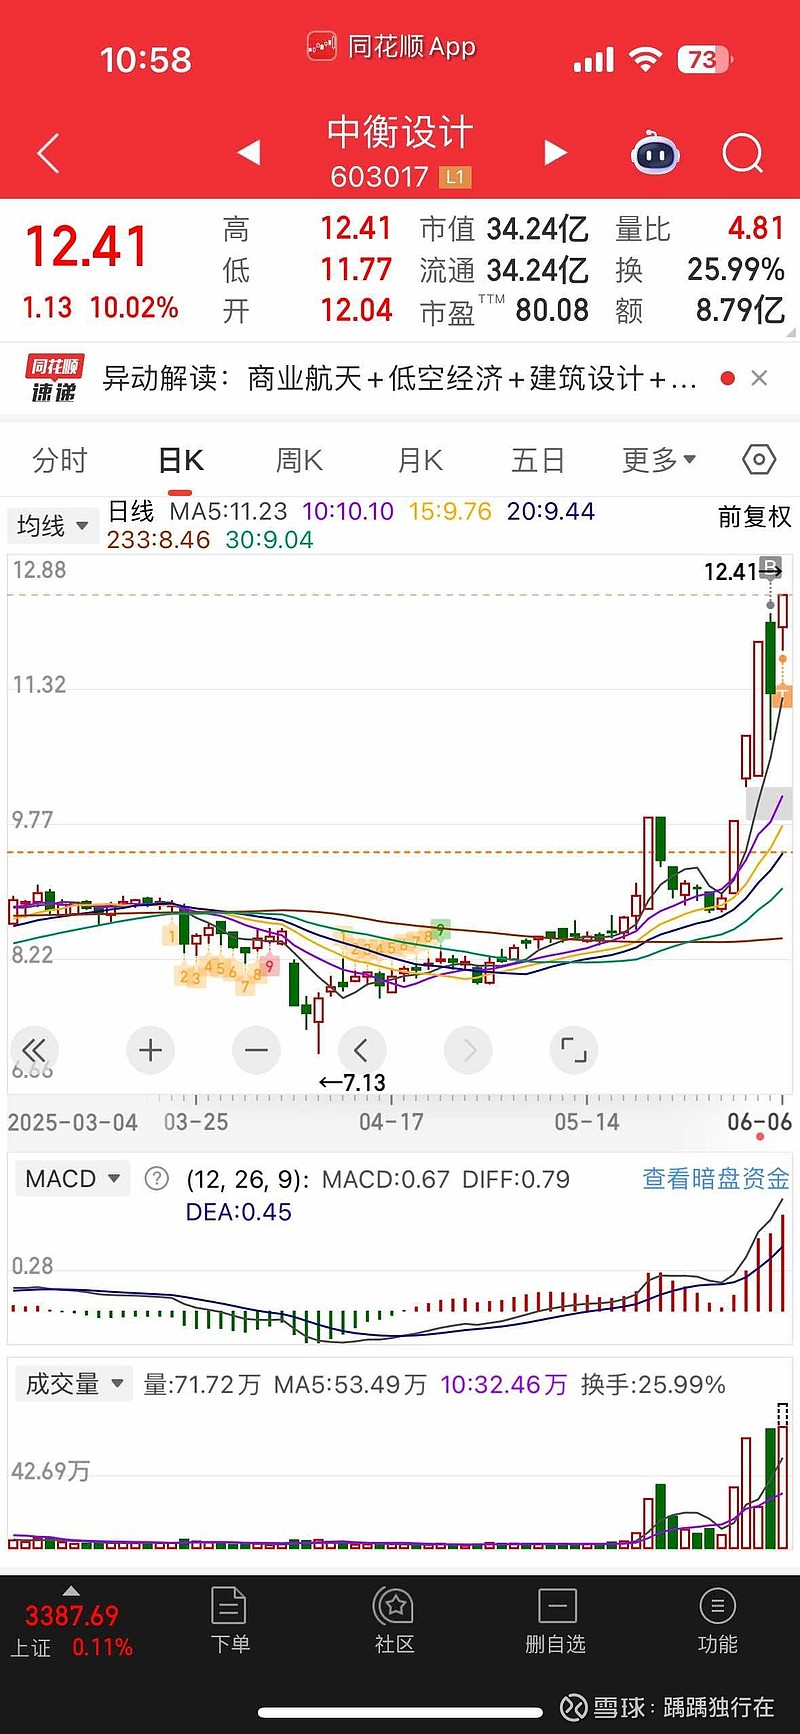Go back with the left chevron
Image resolution: width=800 pixels, height=1734 pixels.
tap(48, 153)
